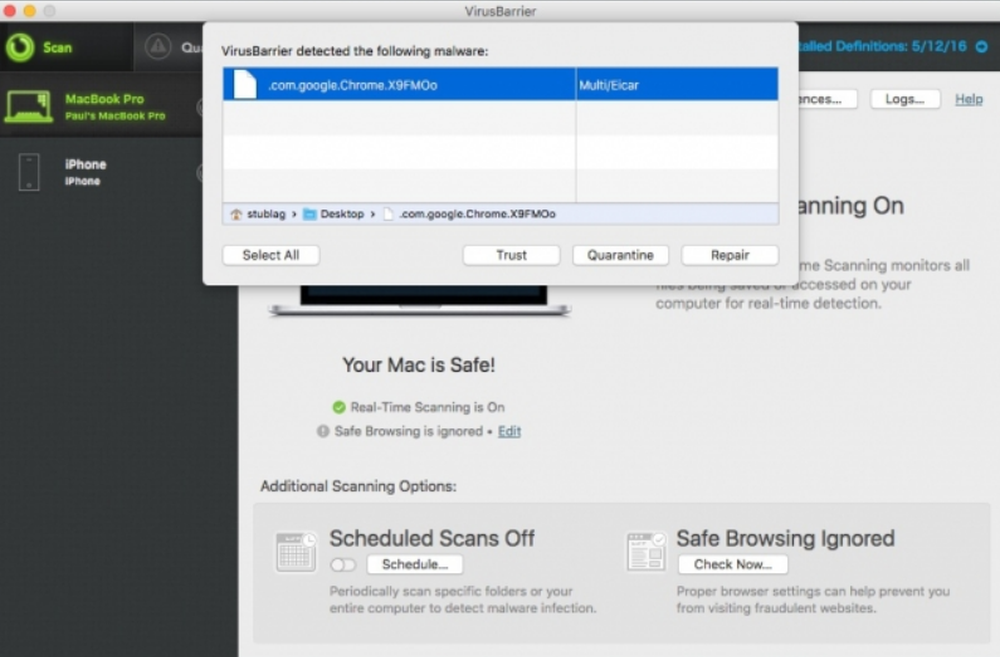Image resolution: width=1000 pixels, height=657 pixels.
Task: Click the malware file document icon
Action: coord(245,84)
